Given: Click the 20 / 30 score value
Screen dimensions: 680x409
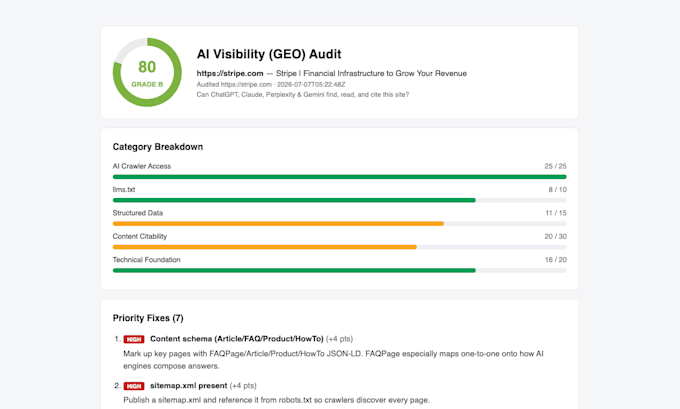Looking at the screenshot, I should click(x=556, y=236).
